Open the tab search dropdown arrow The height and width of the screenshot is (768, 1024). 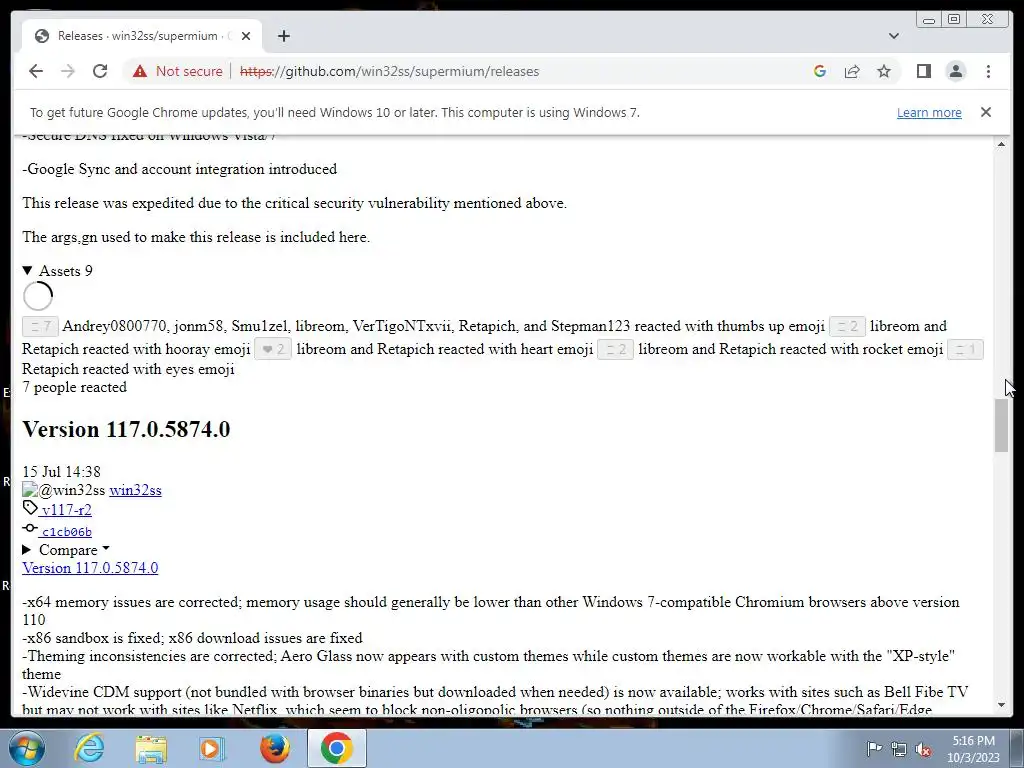(893, 36)
